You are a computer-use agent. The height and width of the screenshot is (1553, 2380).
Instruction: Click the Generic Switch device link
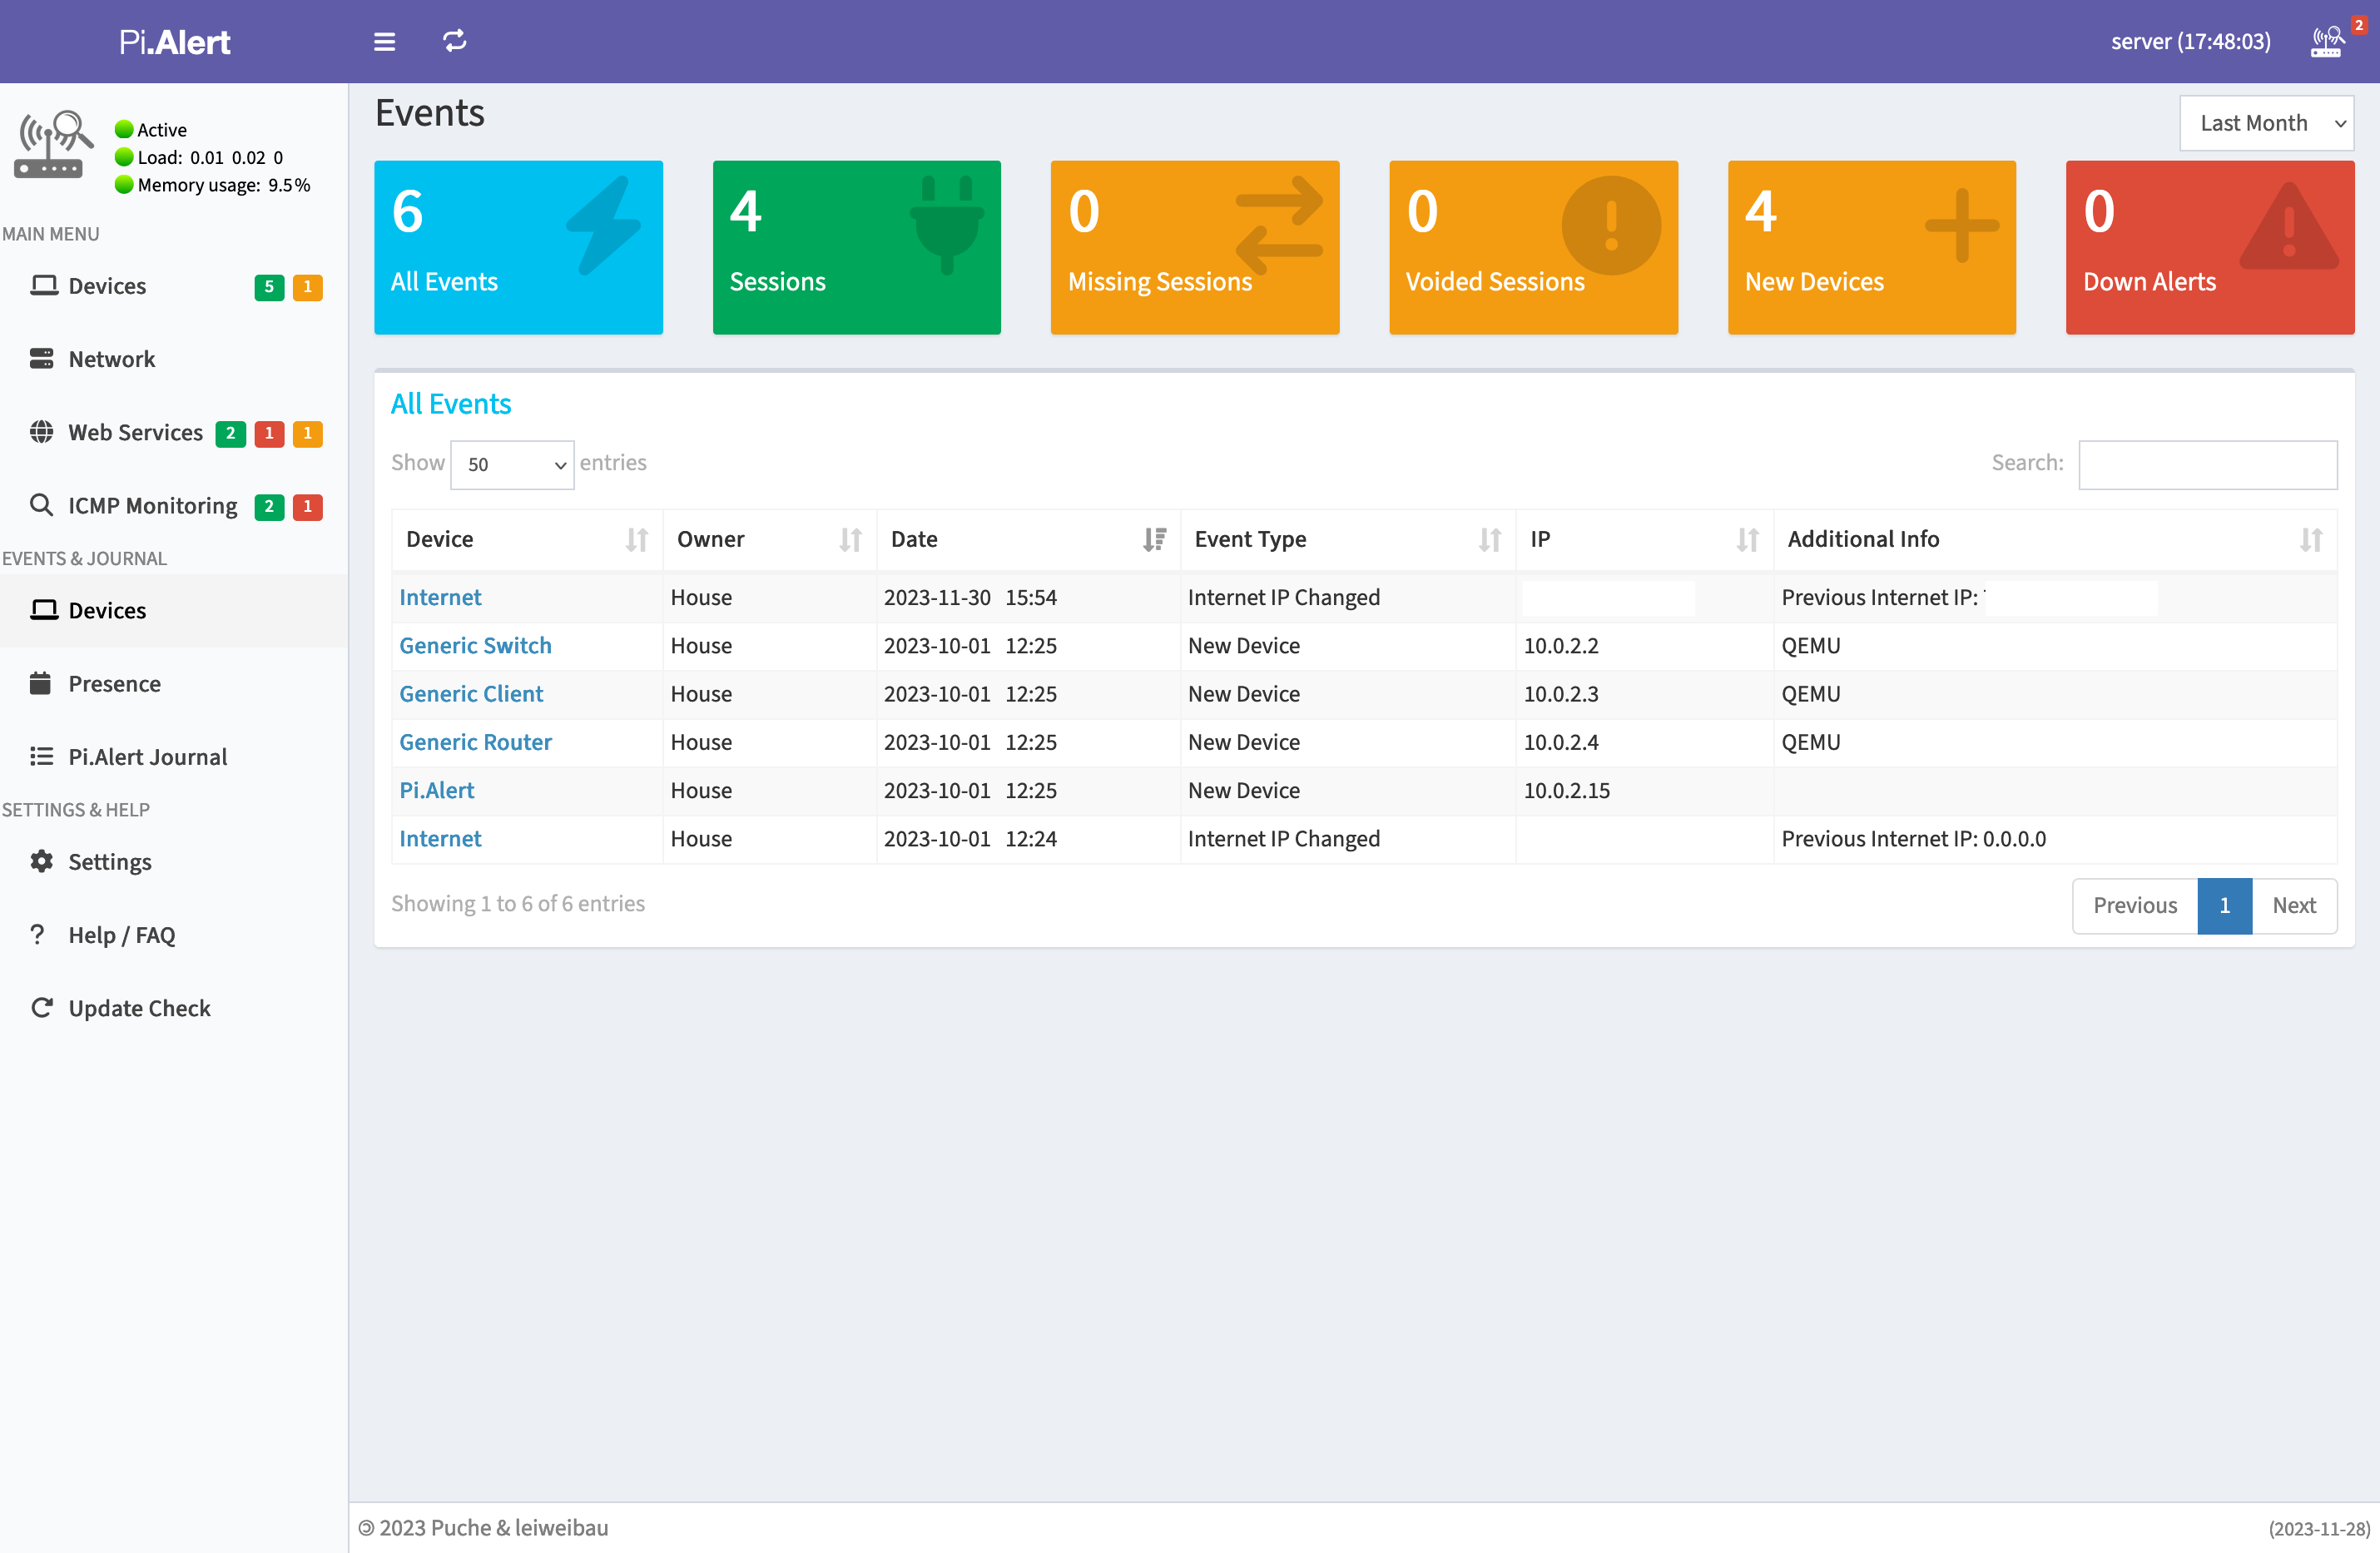(477, 646)
